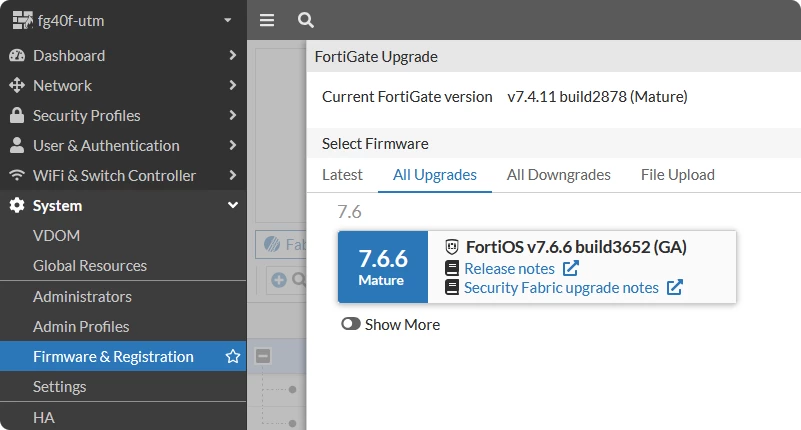Switch to the Latest tab
The image size is (801, 430).
(342, 175)
